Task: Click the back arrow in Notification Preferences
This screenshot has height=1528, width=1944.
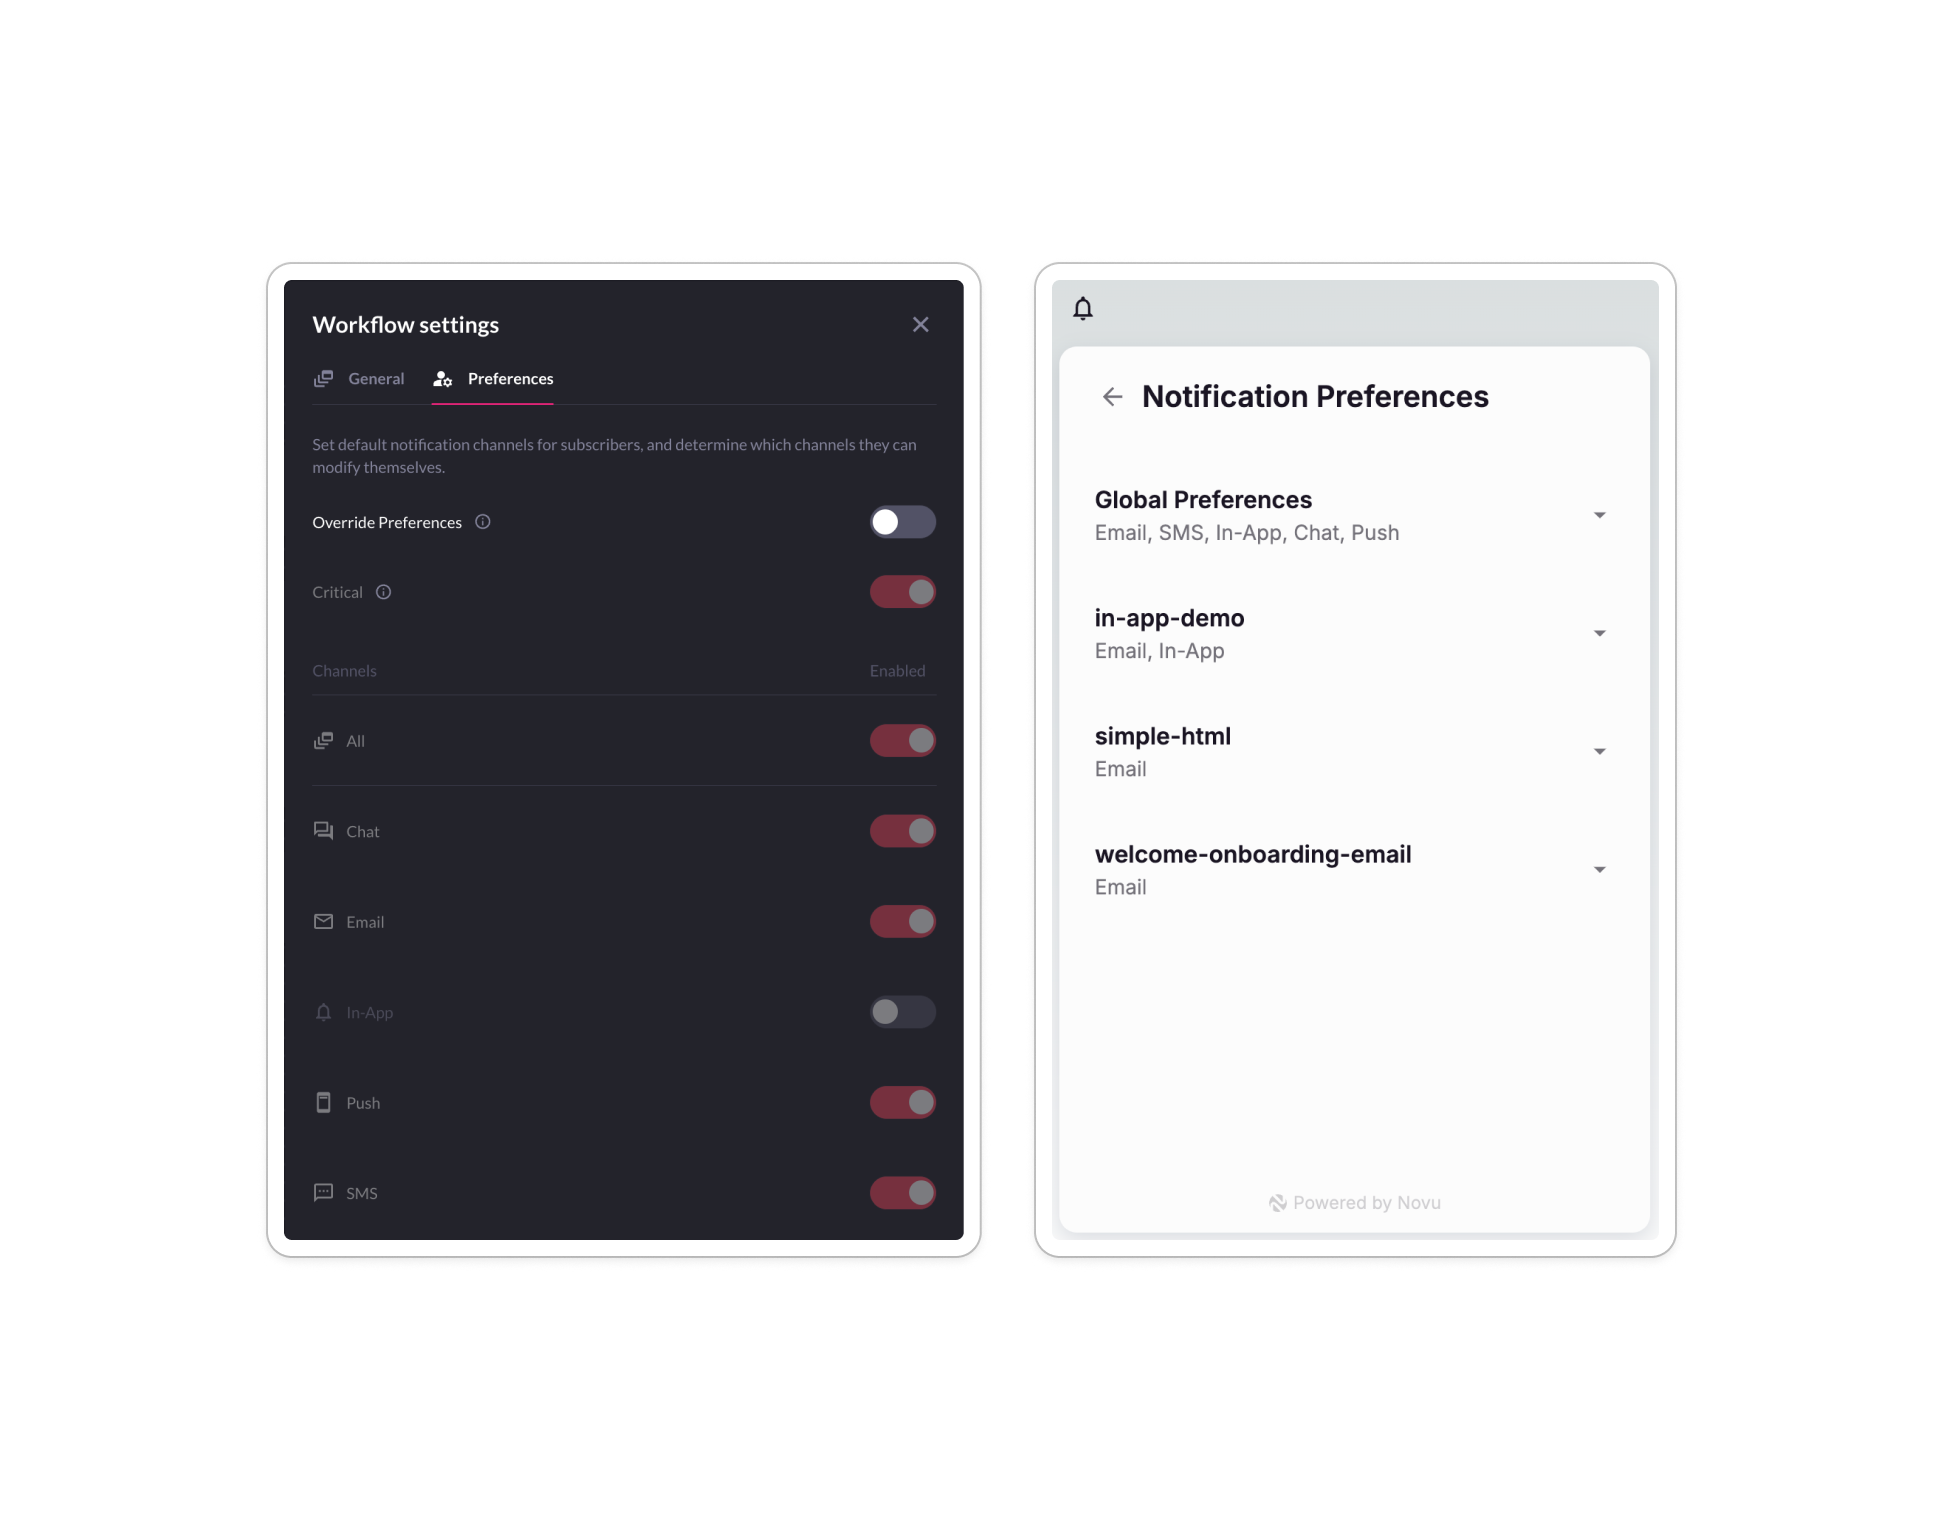Action: pyautogui.click(x=1116, y=396)
